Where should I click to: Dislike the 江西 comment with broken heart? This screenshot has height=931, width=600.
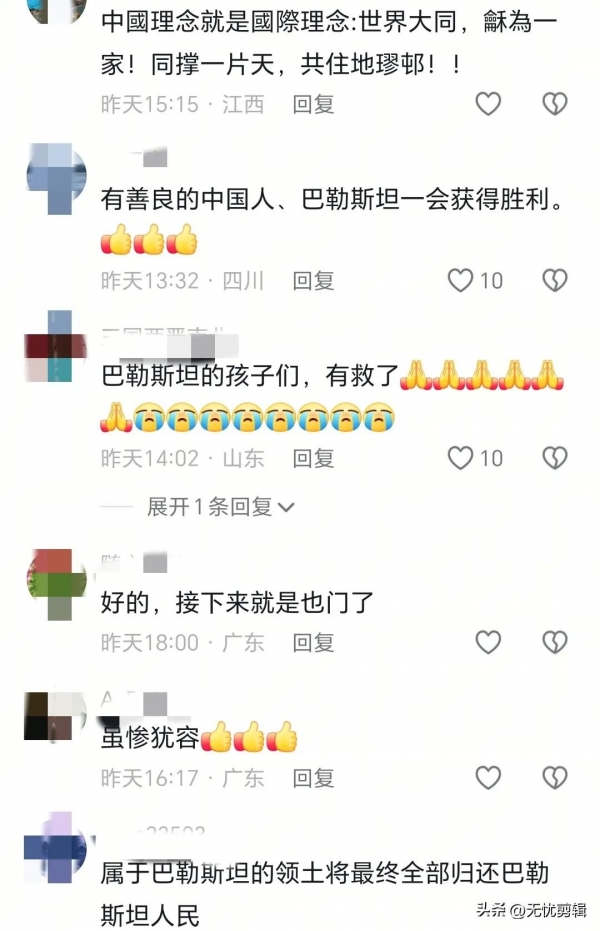pyautogui.click(x=554, y=104)
